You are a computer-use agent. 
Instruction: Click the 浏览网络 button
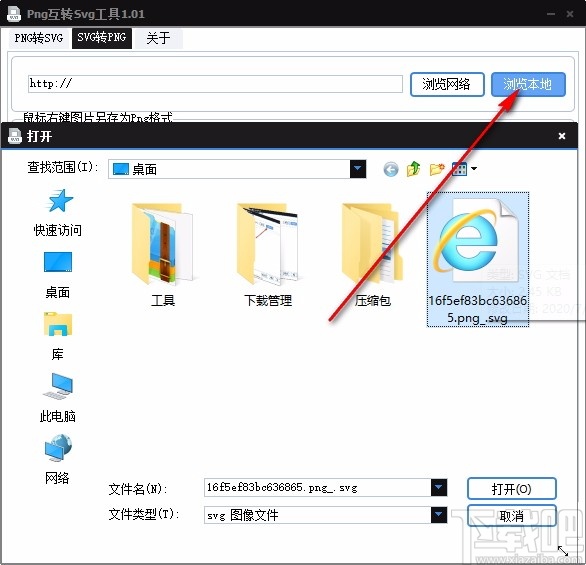(447, 84)
